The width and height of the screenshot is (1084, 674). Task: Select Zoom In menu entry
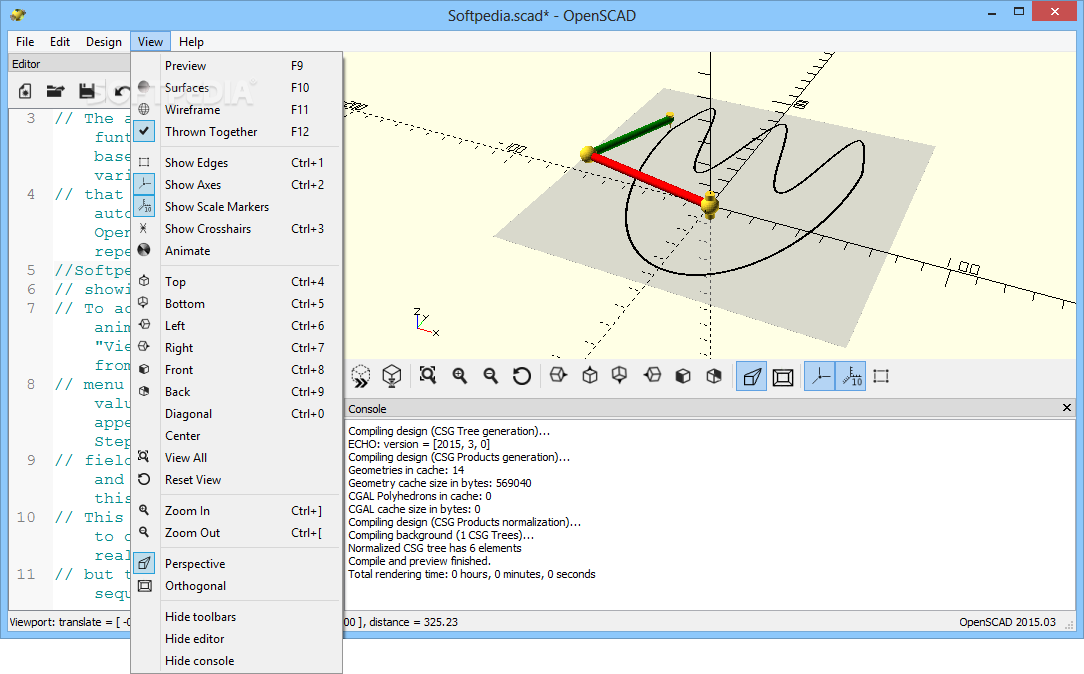click(x=236, y=511)
